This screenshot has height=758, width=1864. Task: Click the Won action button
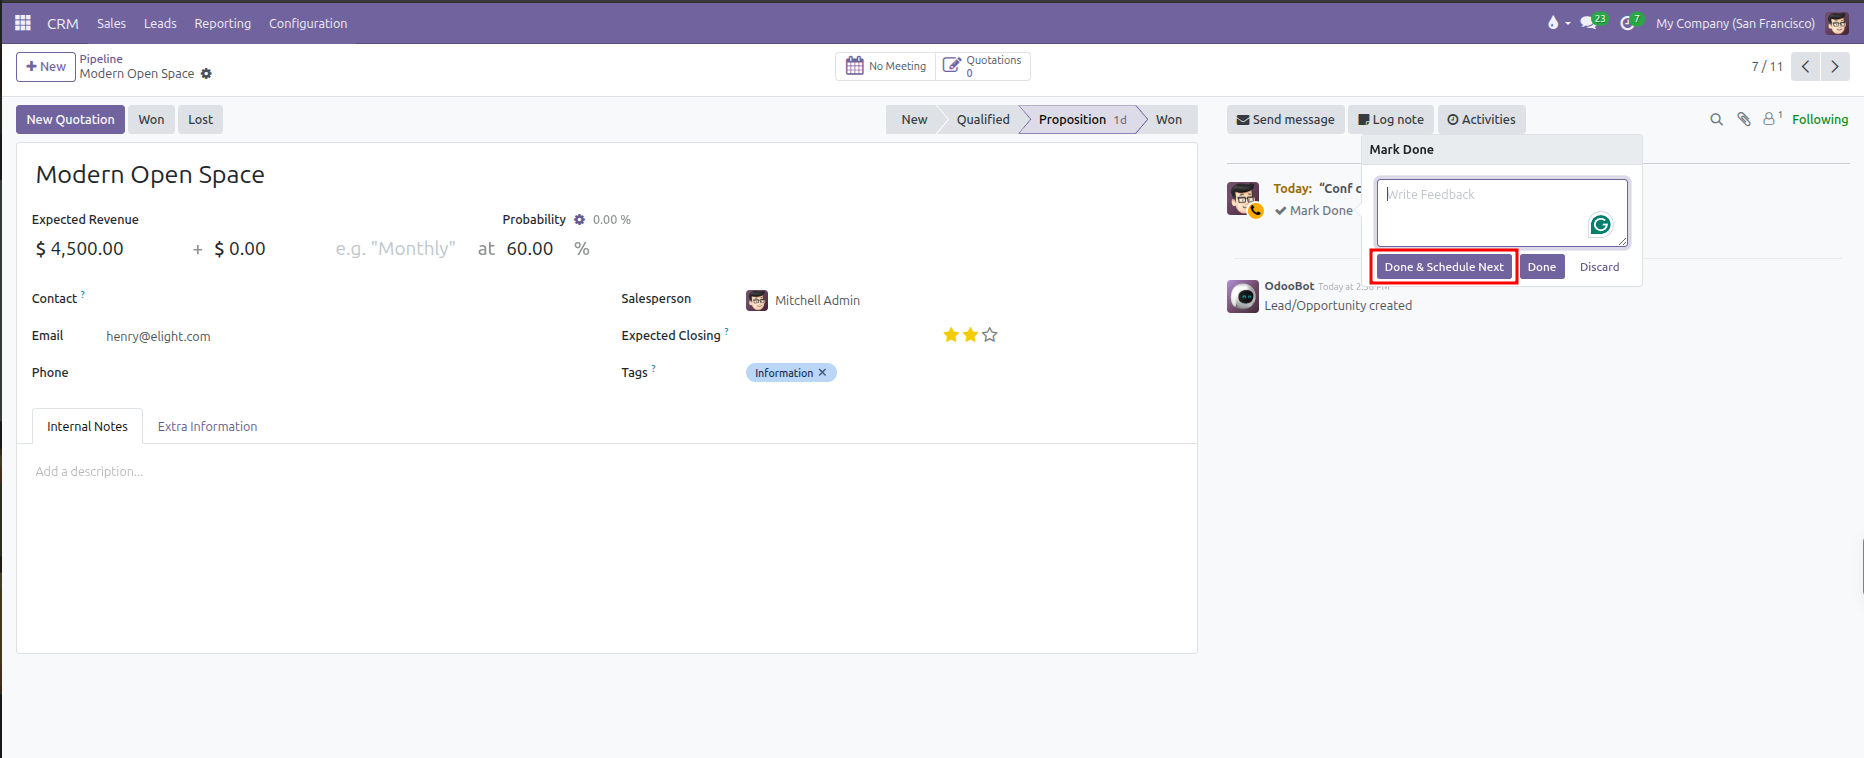[x=151, y=120]
